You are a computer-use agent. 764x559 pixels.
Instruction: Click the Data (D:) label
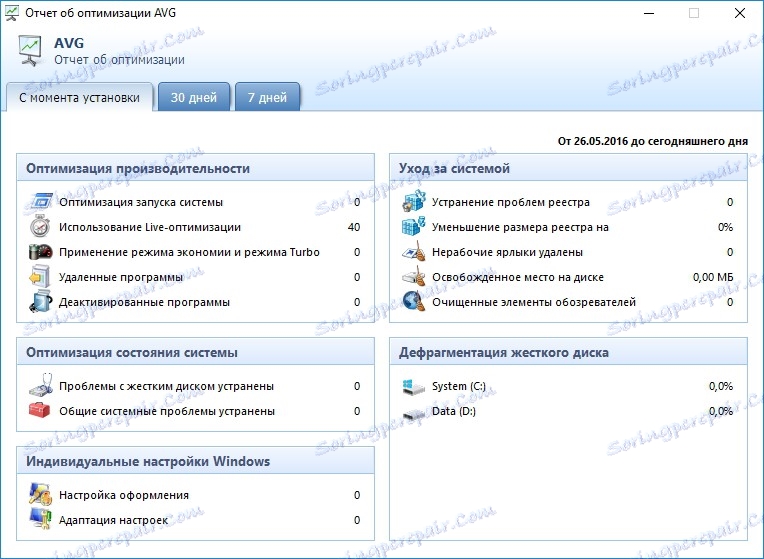click(454, 411)
